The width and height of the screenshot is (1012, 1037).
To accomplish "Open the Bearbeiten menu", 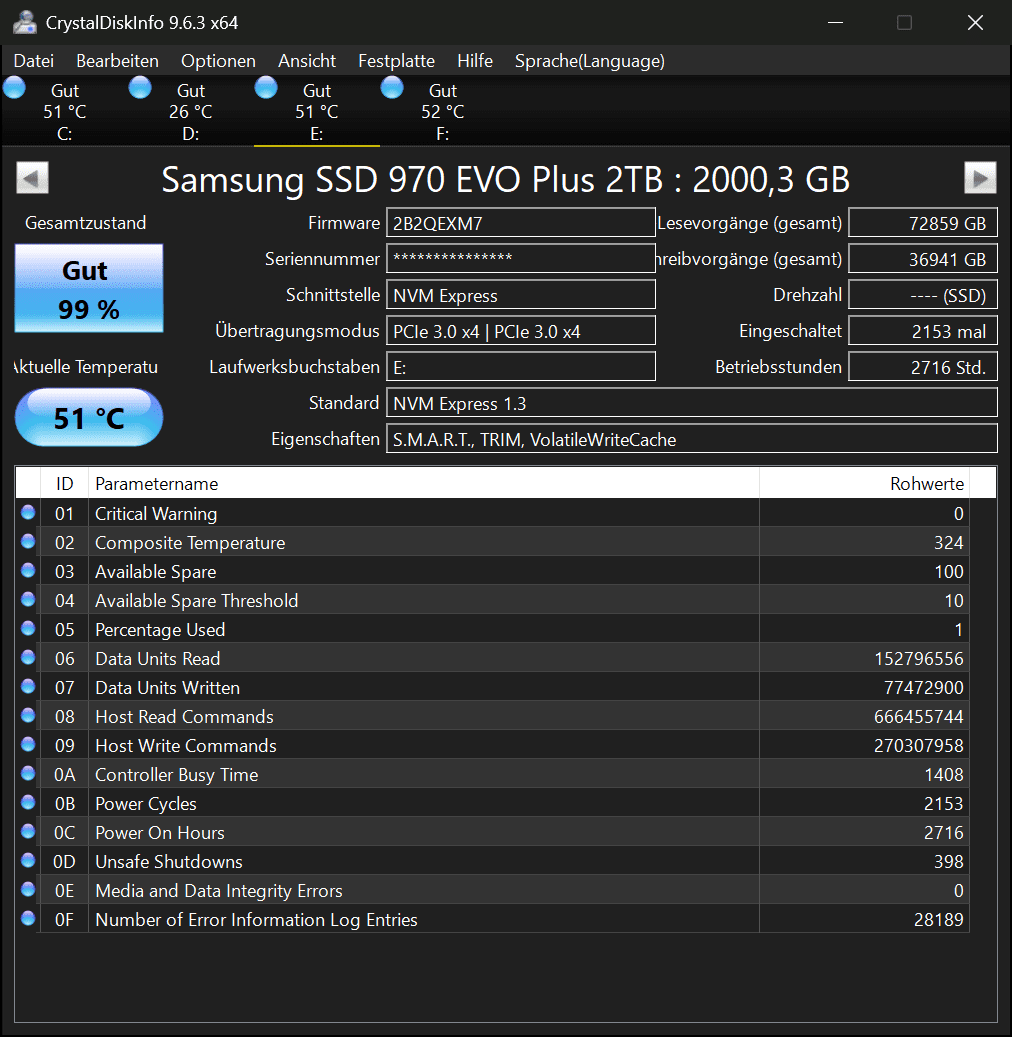I will pyautogui.click(x=117, y=61).
